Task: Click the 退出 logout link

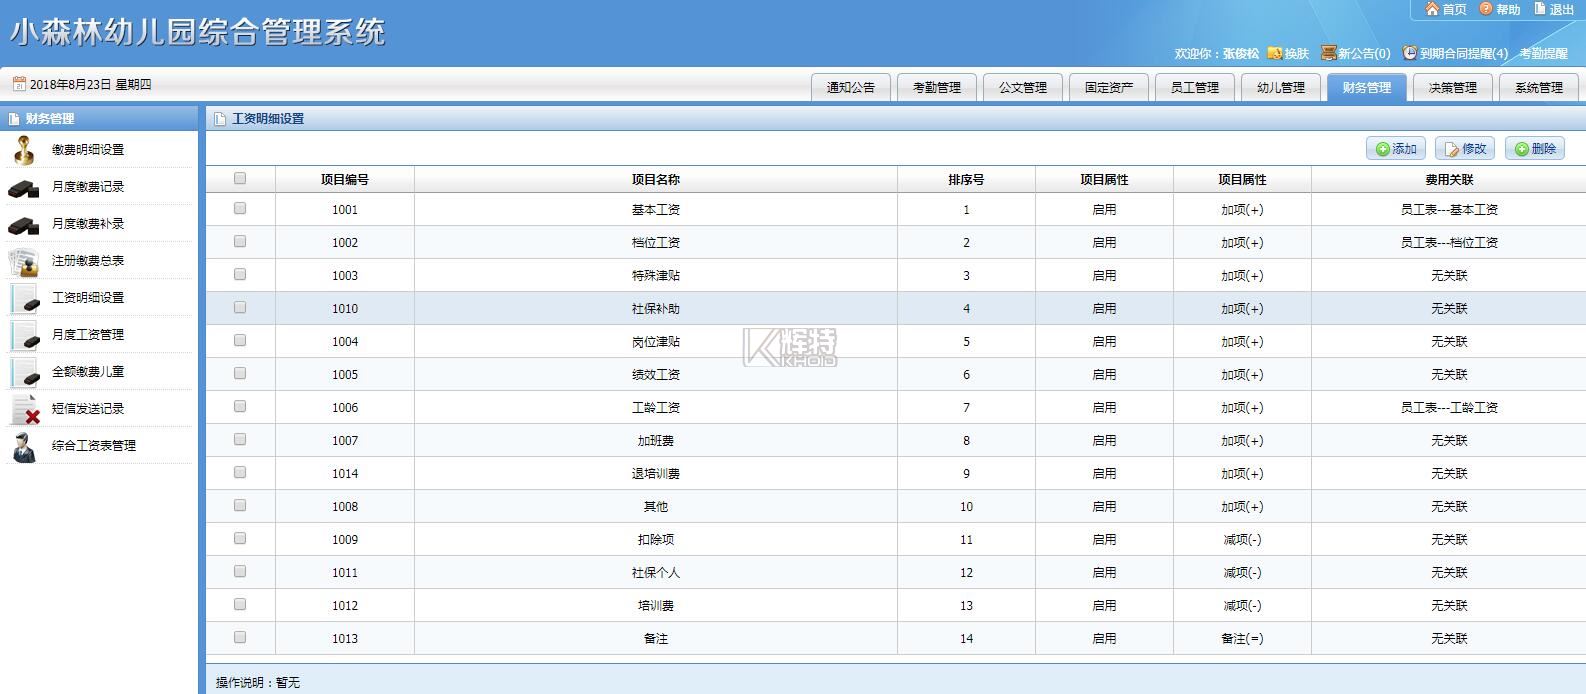Action: 1554,9
